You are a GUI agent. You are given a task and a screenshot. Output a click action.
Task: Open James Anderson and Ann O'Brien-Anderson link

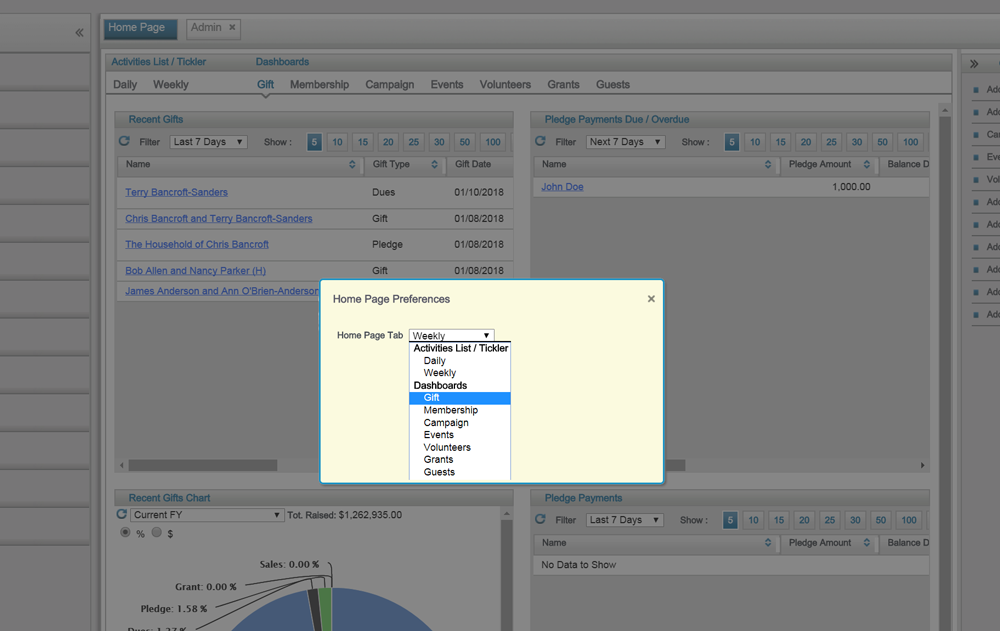coord(222,291)
